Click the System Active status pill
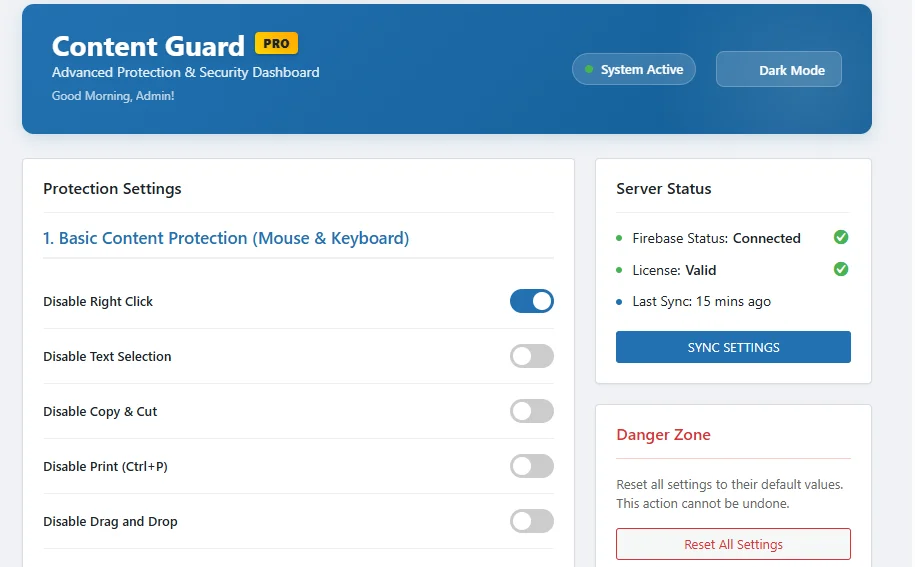The height and width of the screenshot is (567, 915). 634,69
